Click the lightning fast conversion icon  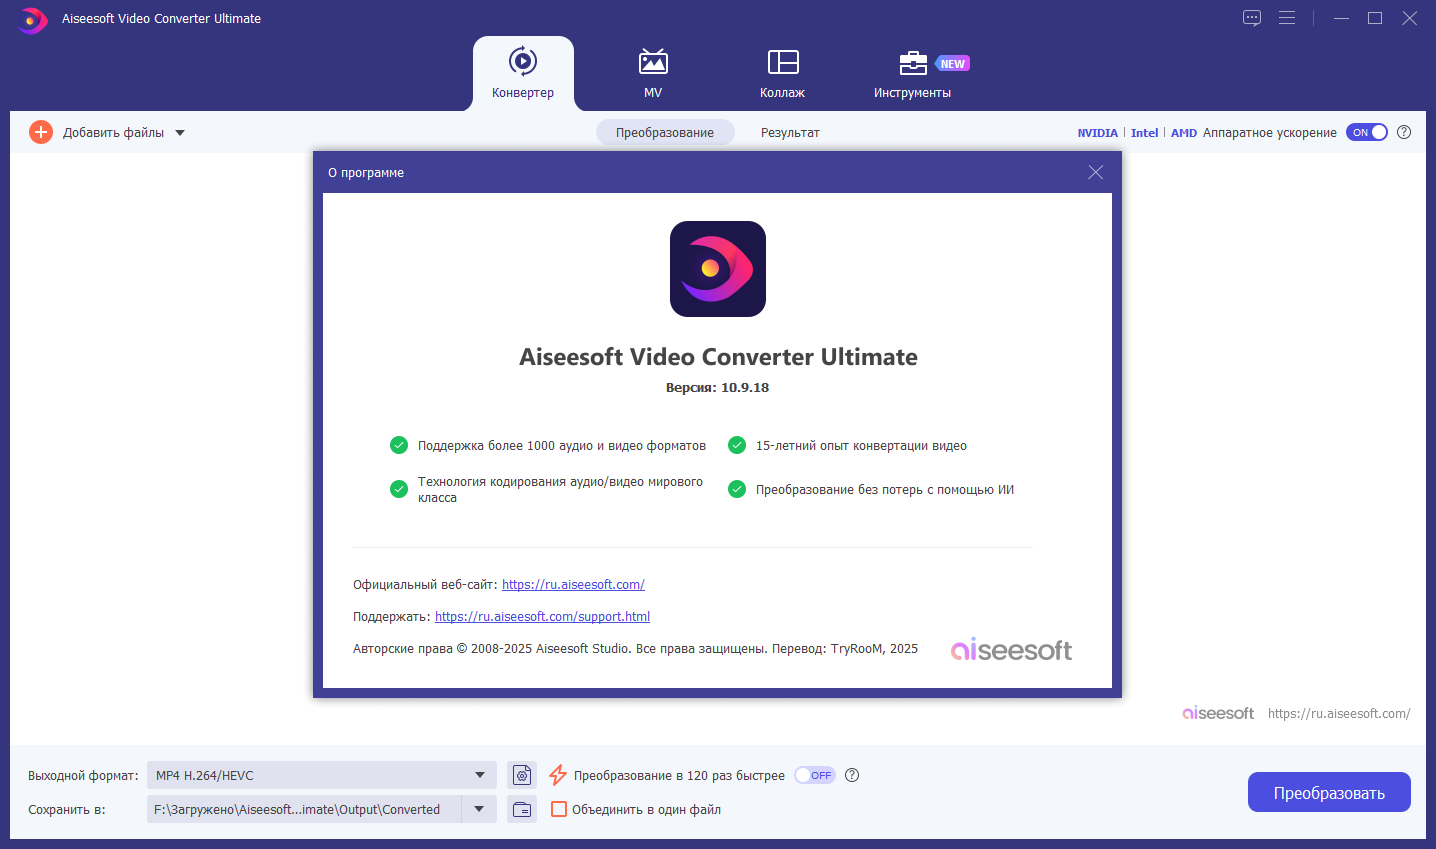tap(558, 775)
